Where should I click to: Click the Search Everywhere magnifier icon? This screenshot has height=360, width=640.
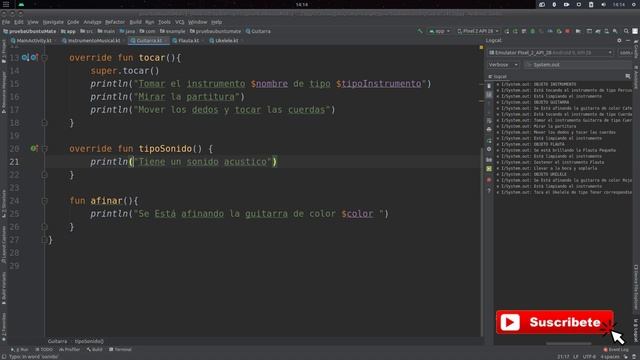point(626,31)
